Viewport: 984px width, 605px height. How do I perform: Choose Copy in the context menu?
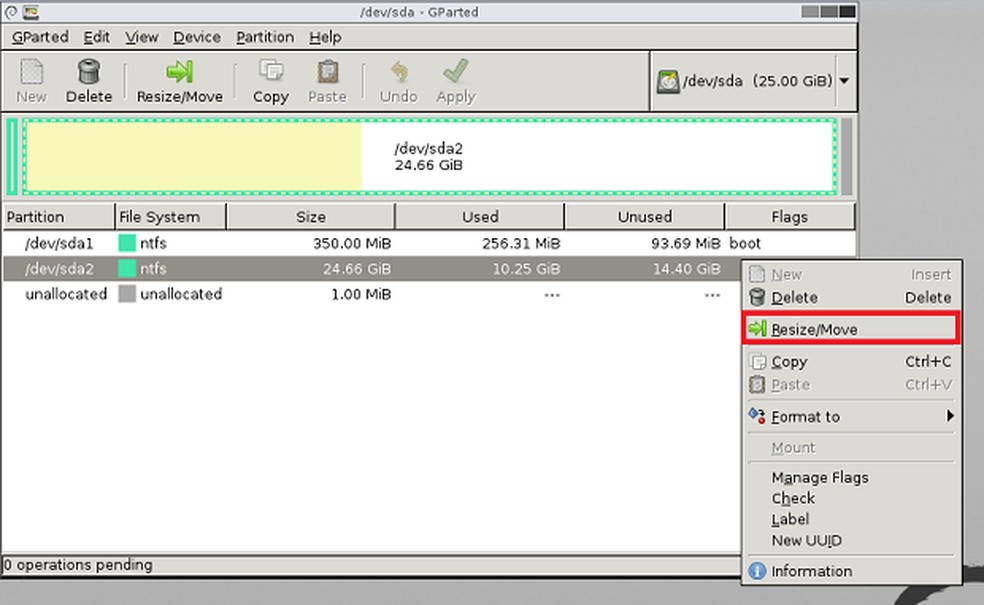coord(850,361)
